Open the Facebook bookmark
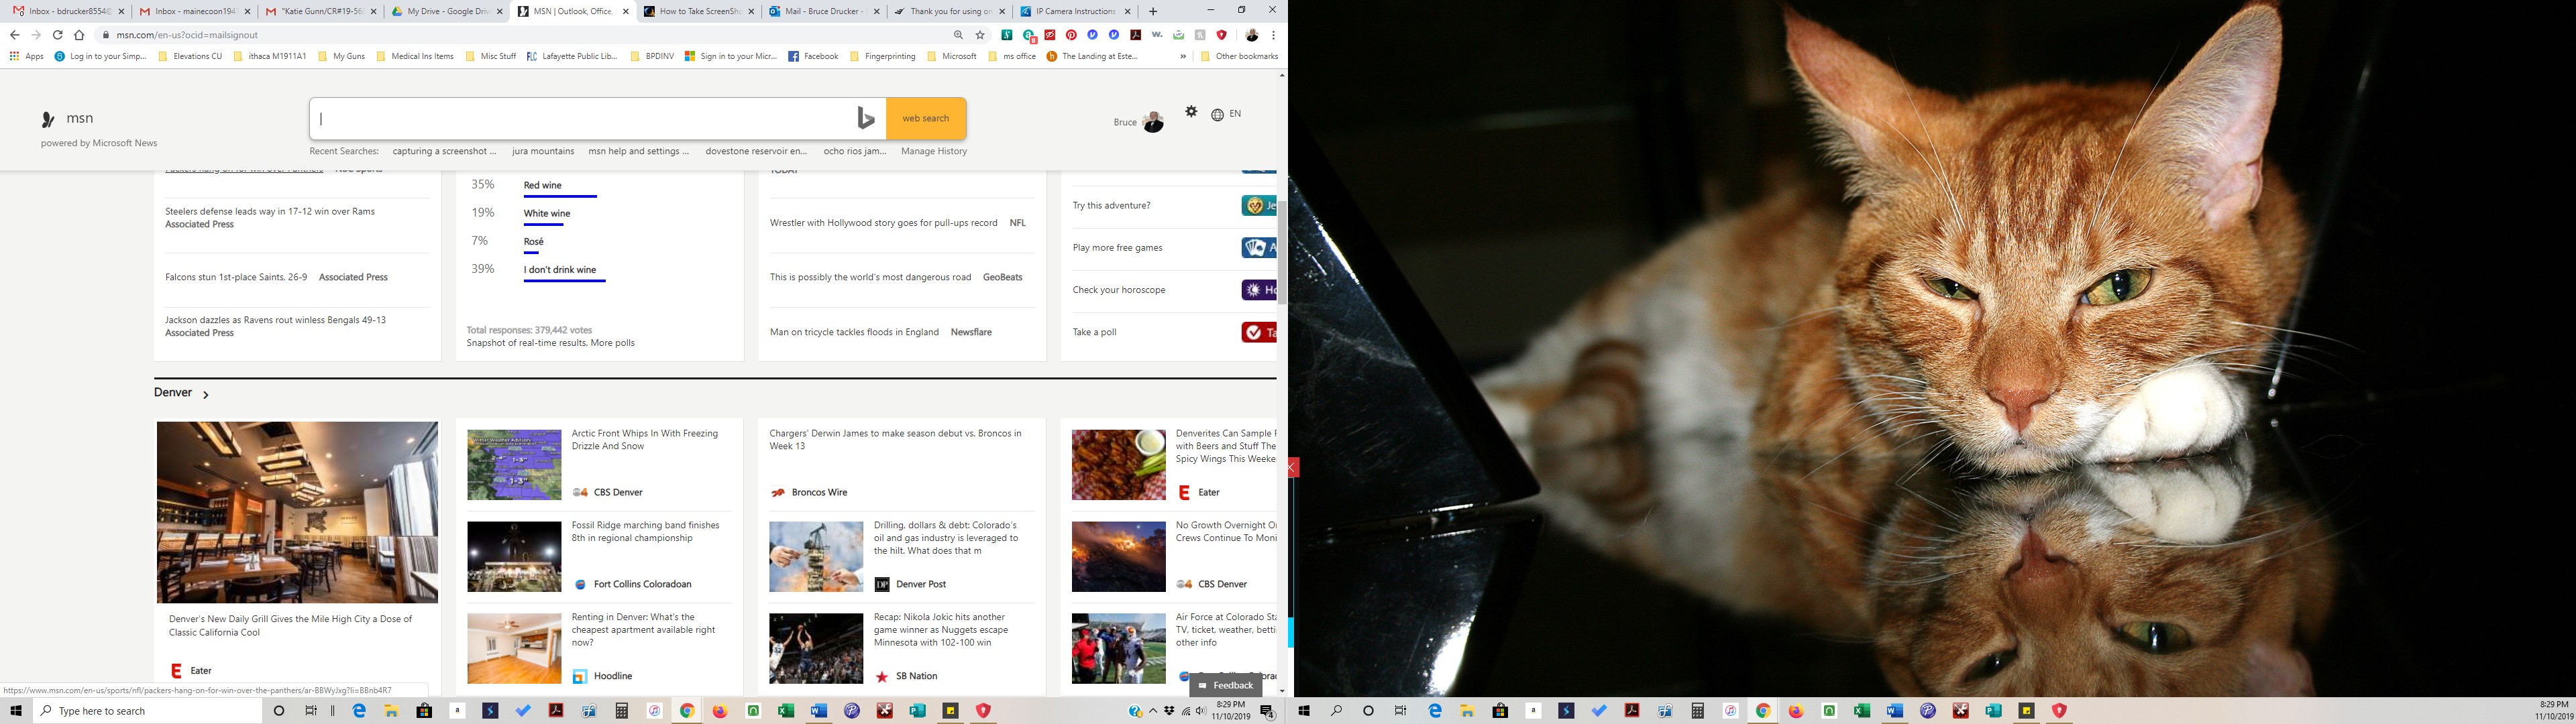Image resolution: width=2576 pixels, height=724 pixels. click(x=813, y=57)
